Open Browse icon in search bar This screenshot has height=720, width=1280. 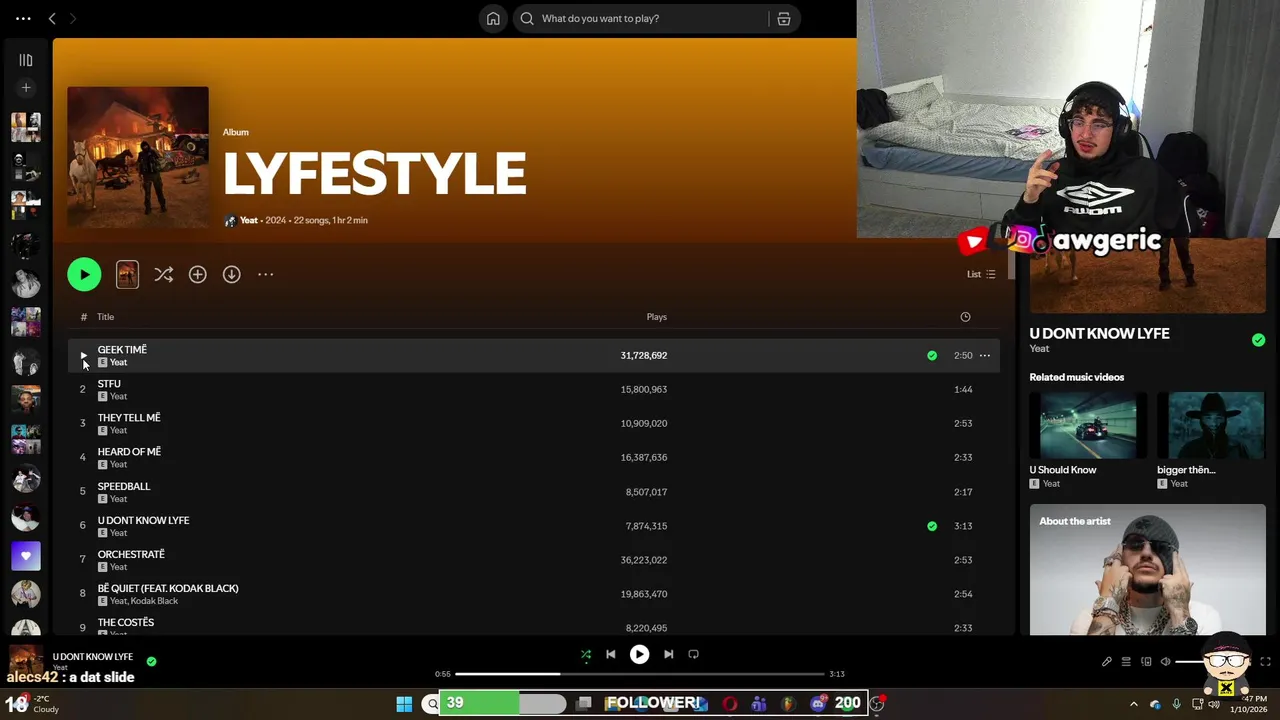(784, 18)
